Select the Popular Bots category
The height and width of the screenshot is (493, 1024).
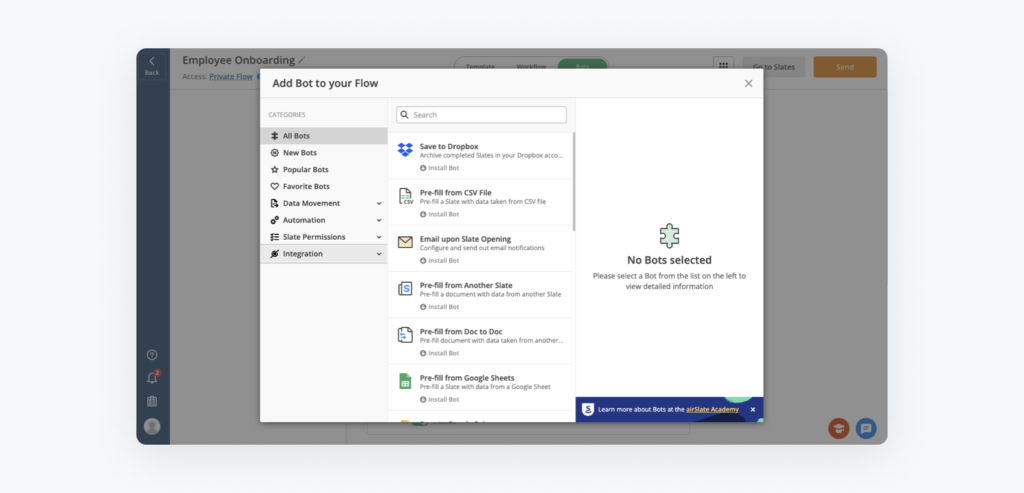click(x=305, y=170)
